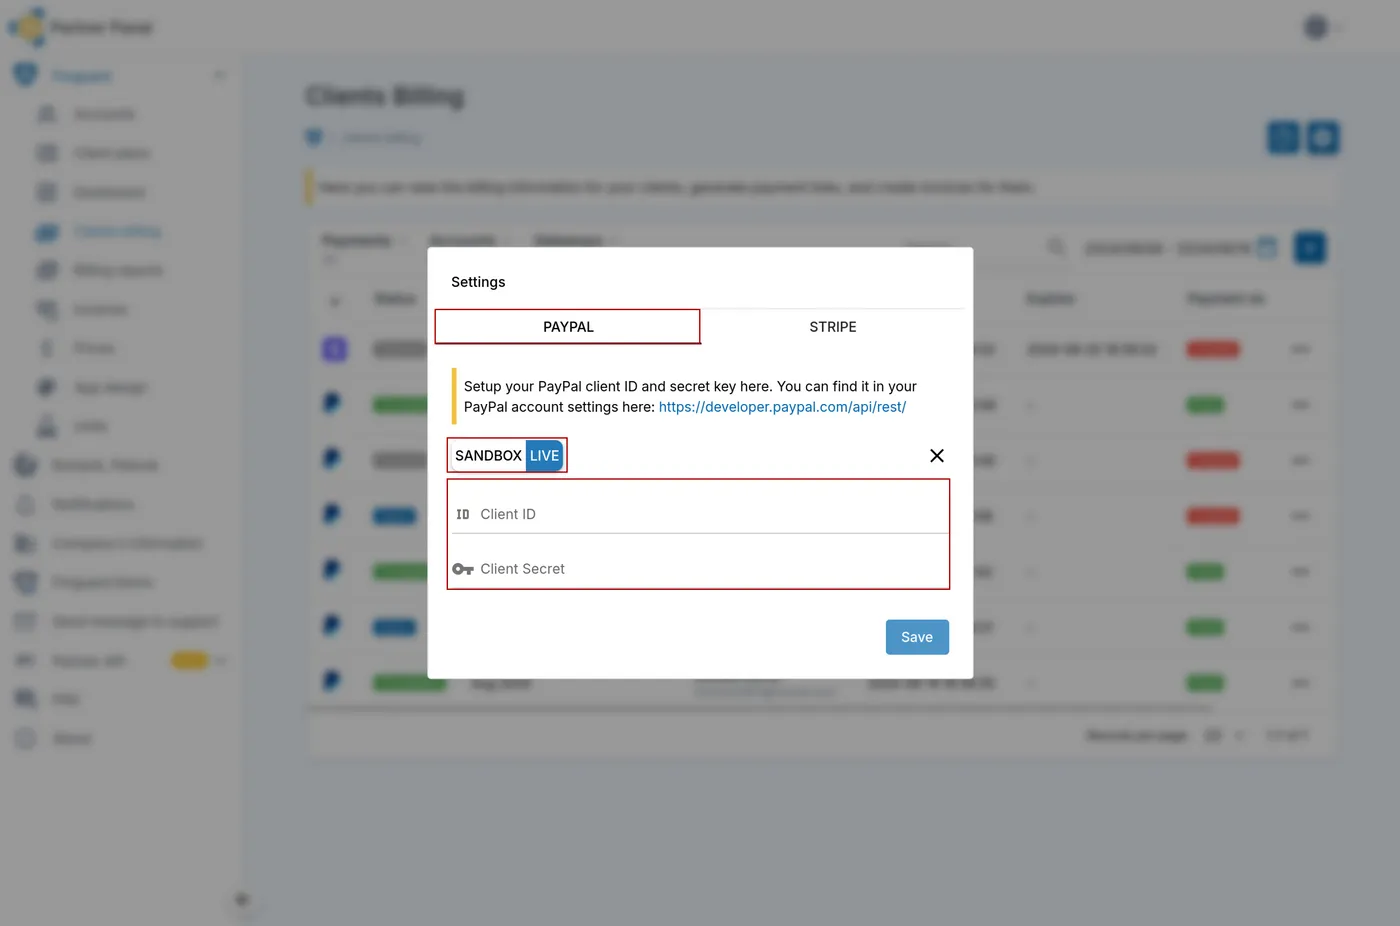
Task: Click the 'Setup your PayPal client ID' notice text
Action: (690, 396)
